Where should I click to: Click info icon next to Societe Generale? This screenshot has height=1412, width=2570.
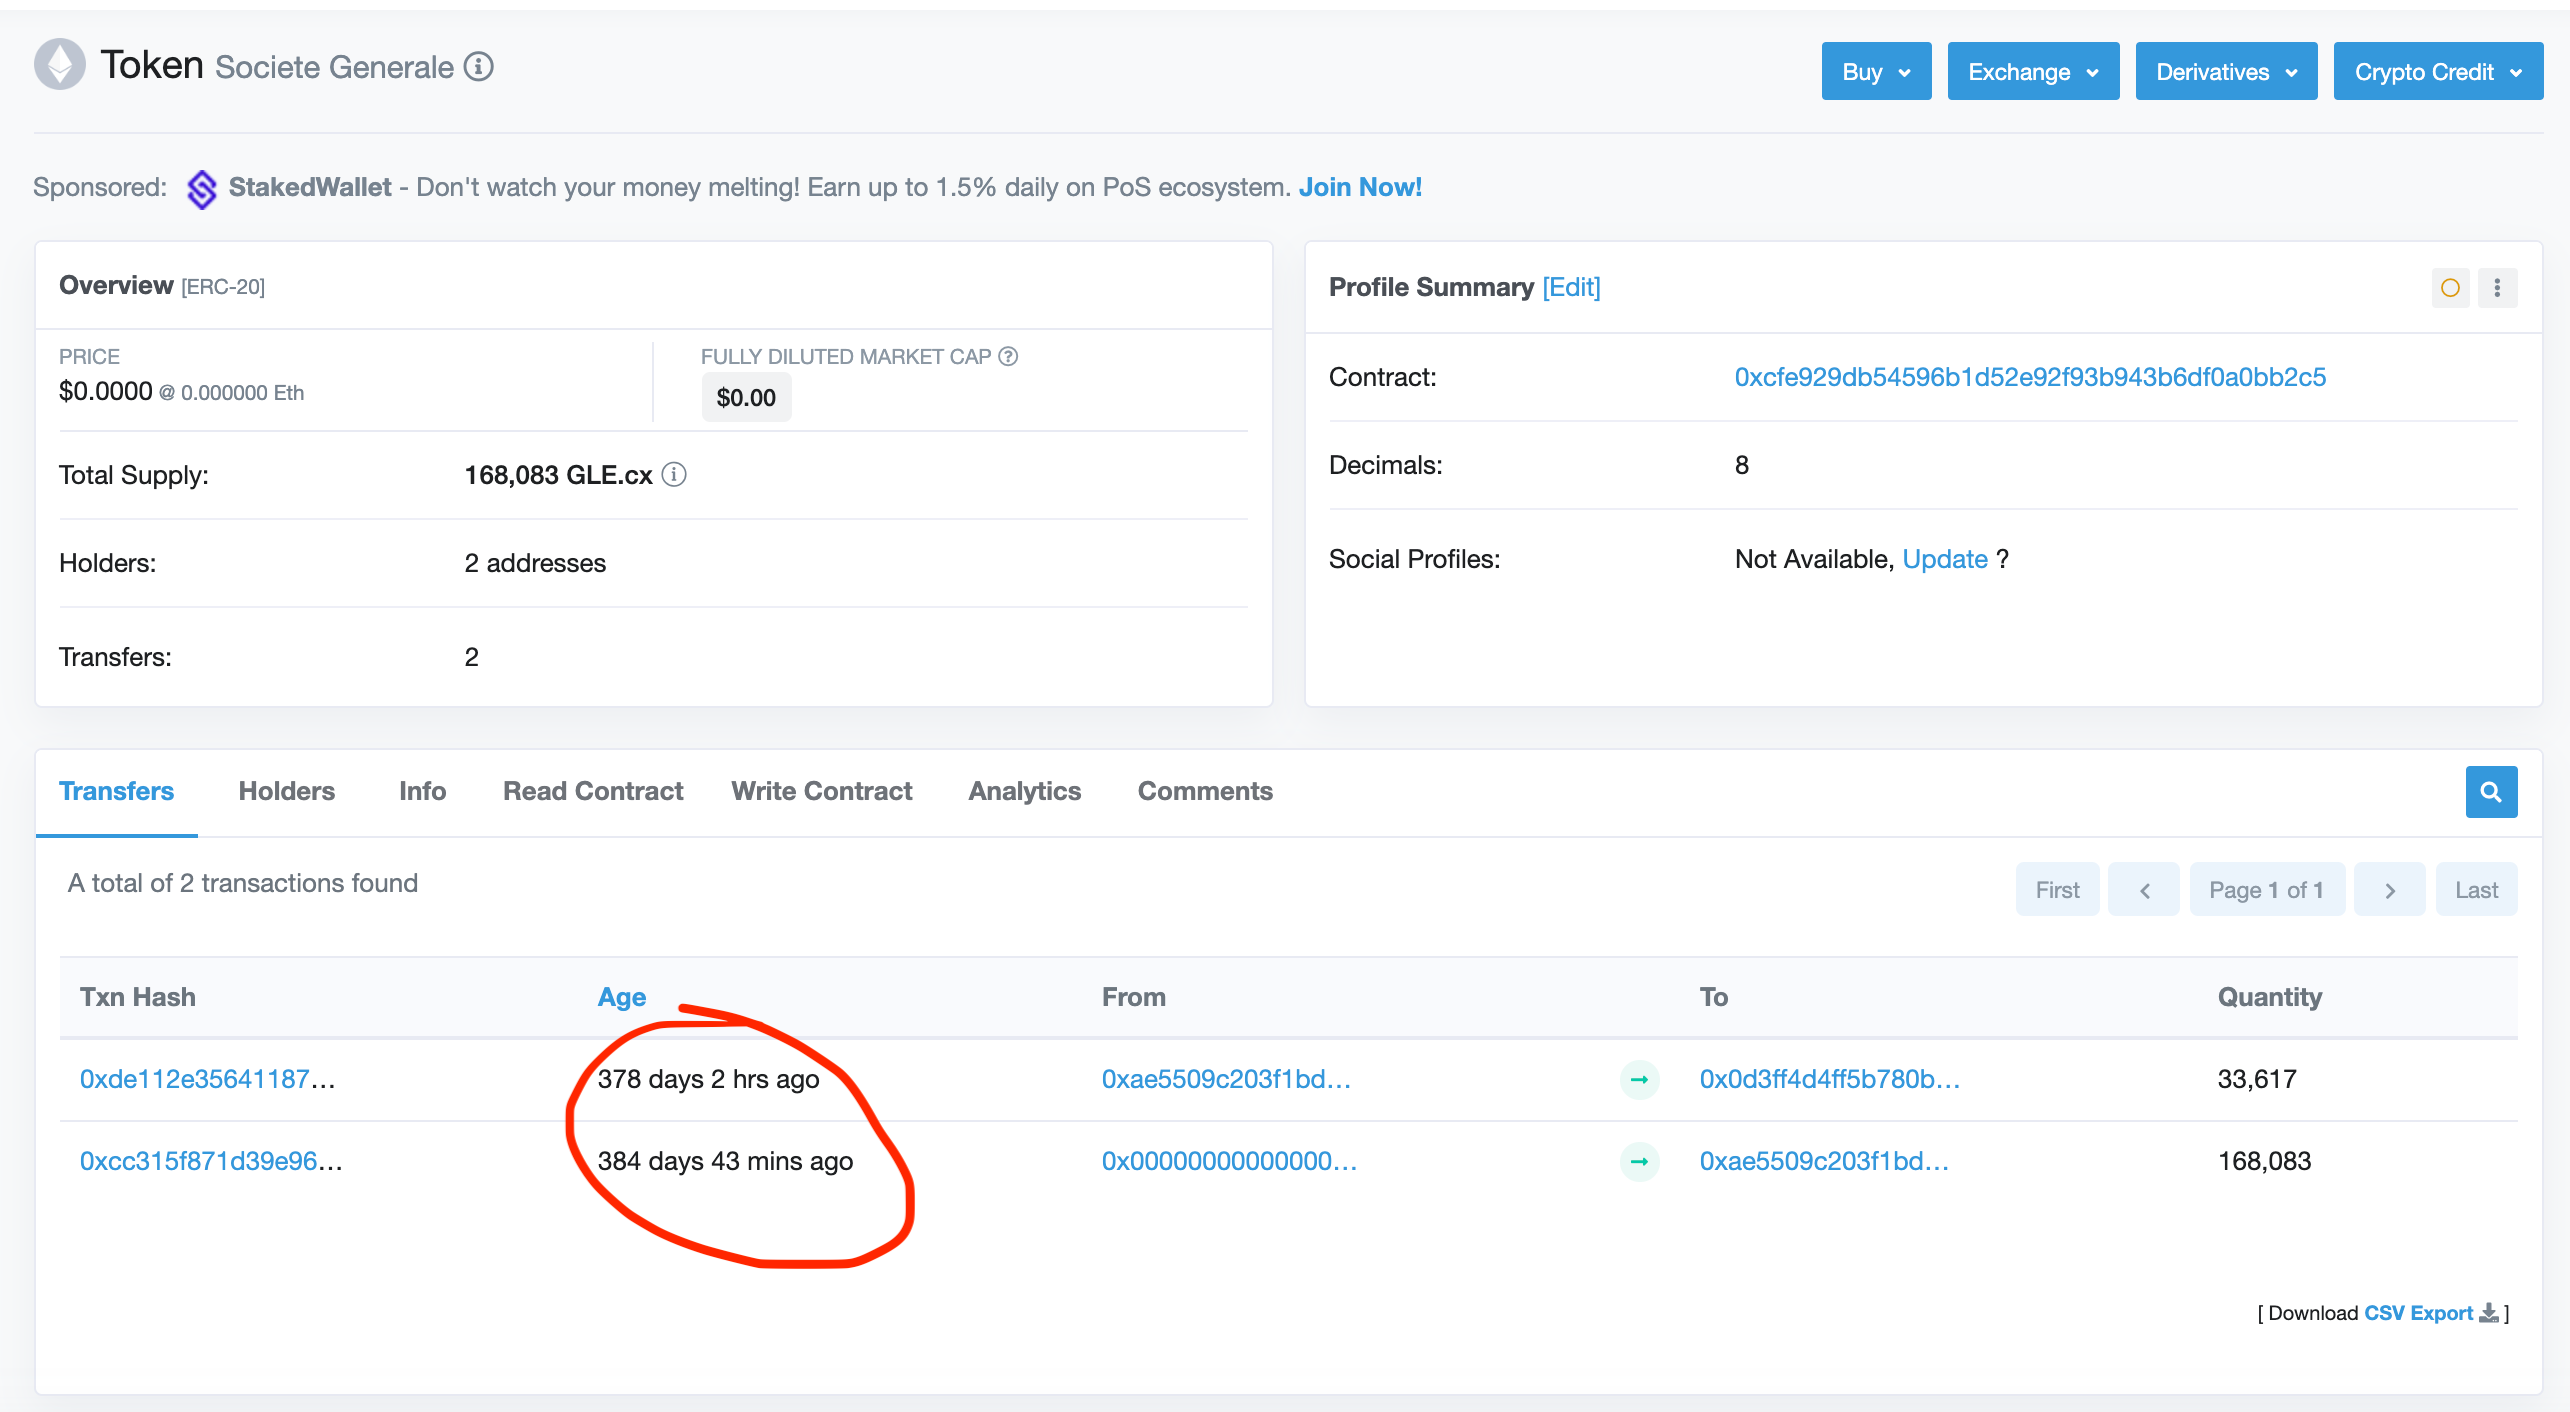pyautogui.click(x=479, y=67)
